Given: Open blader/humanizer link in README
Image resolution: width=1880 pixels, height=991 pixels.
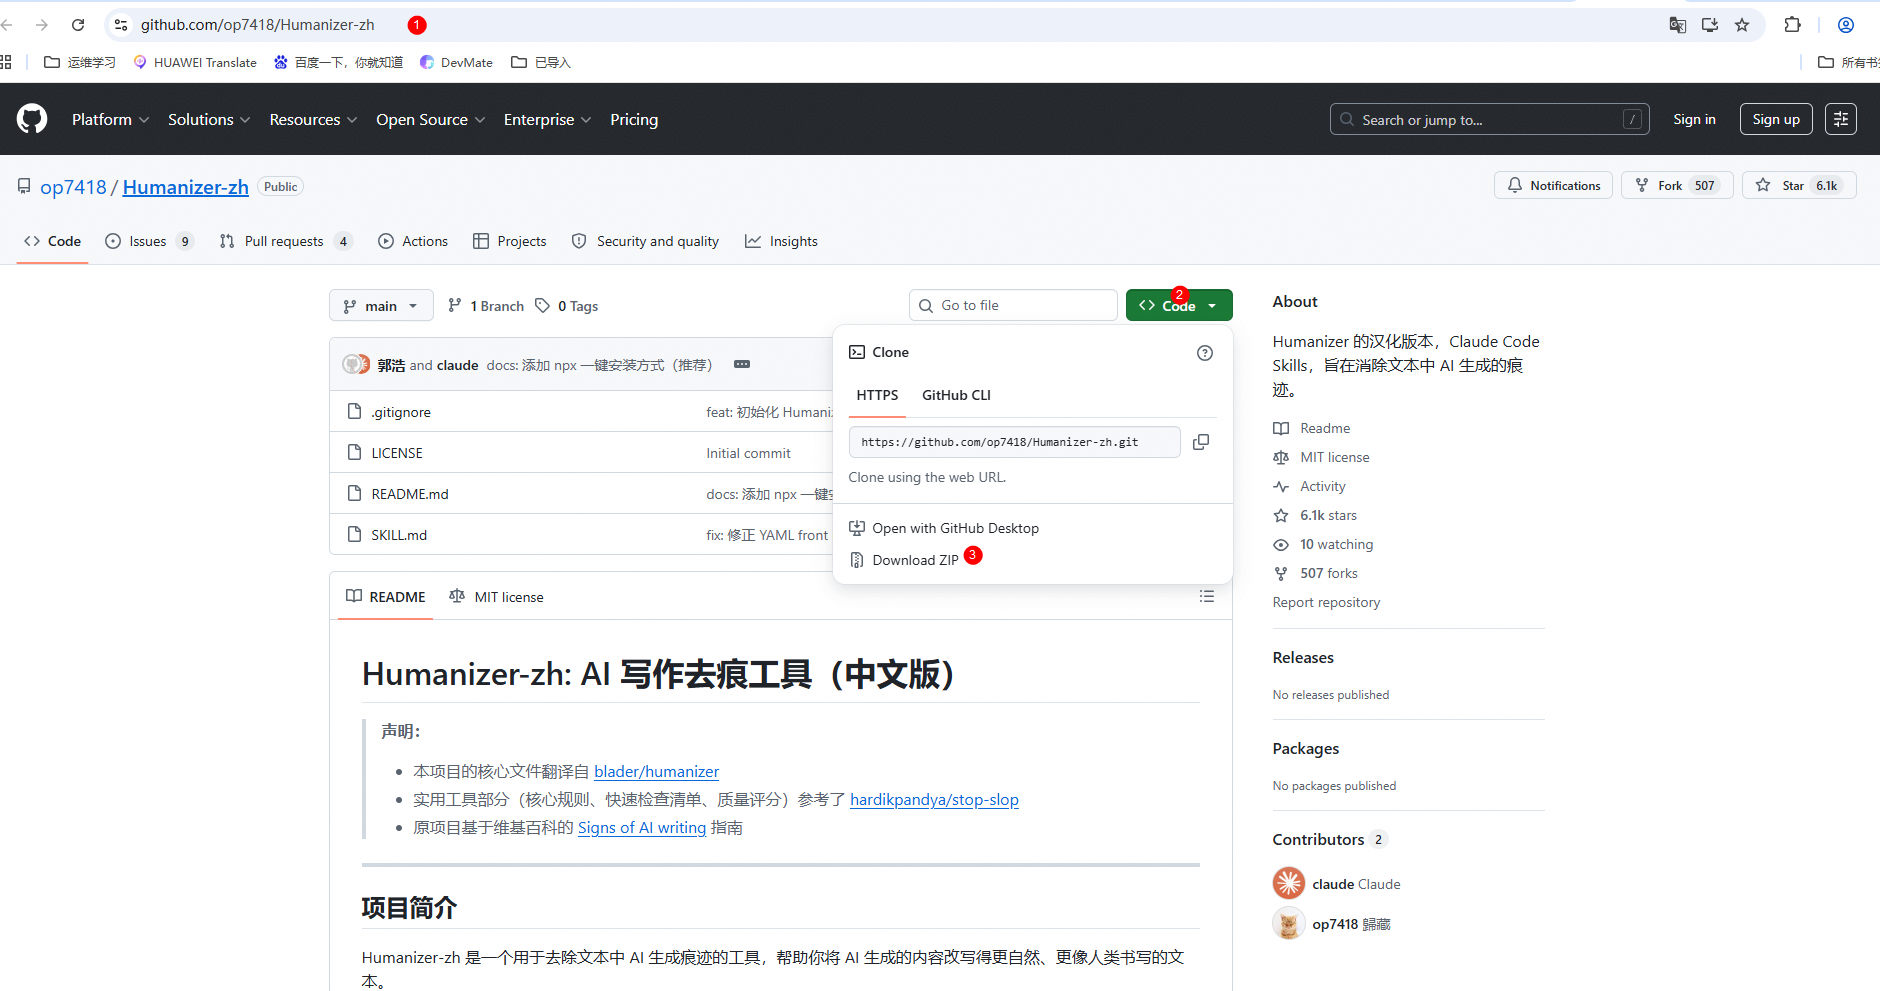Looking at the screenshot, I should (656, 771).
